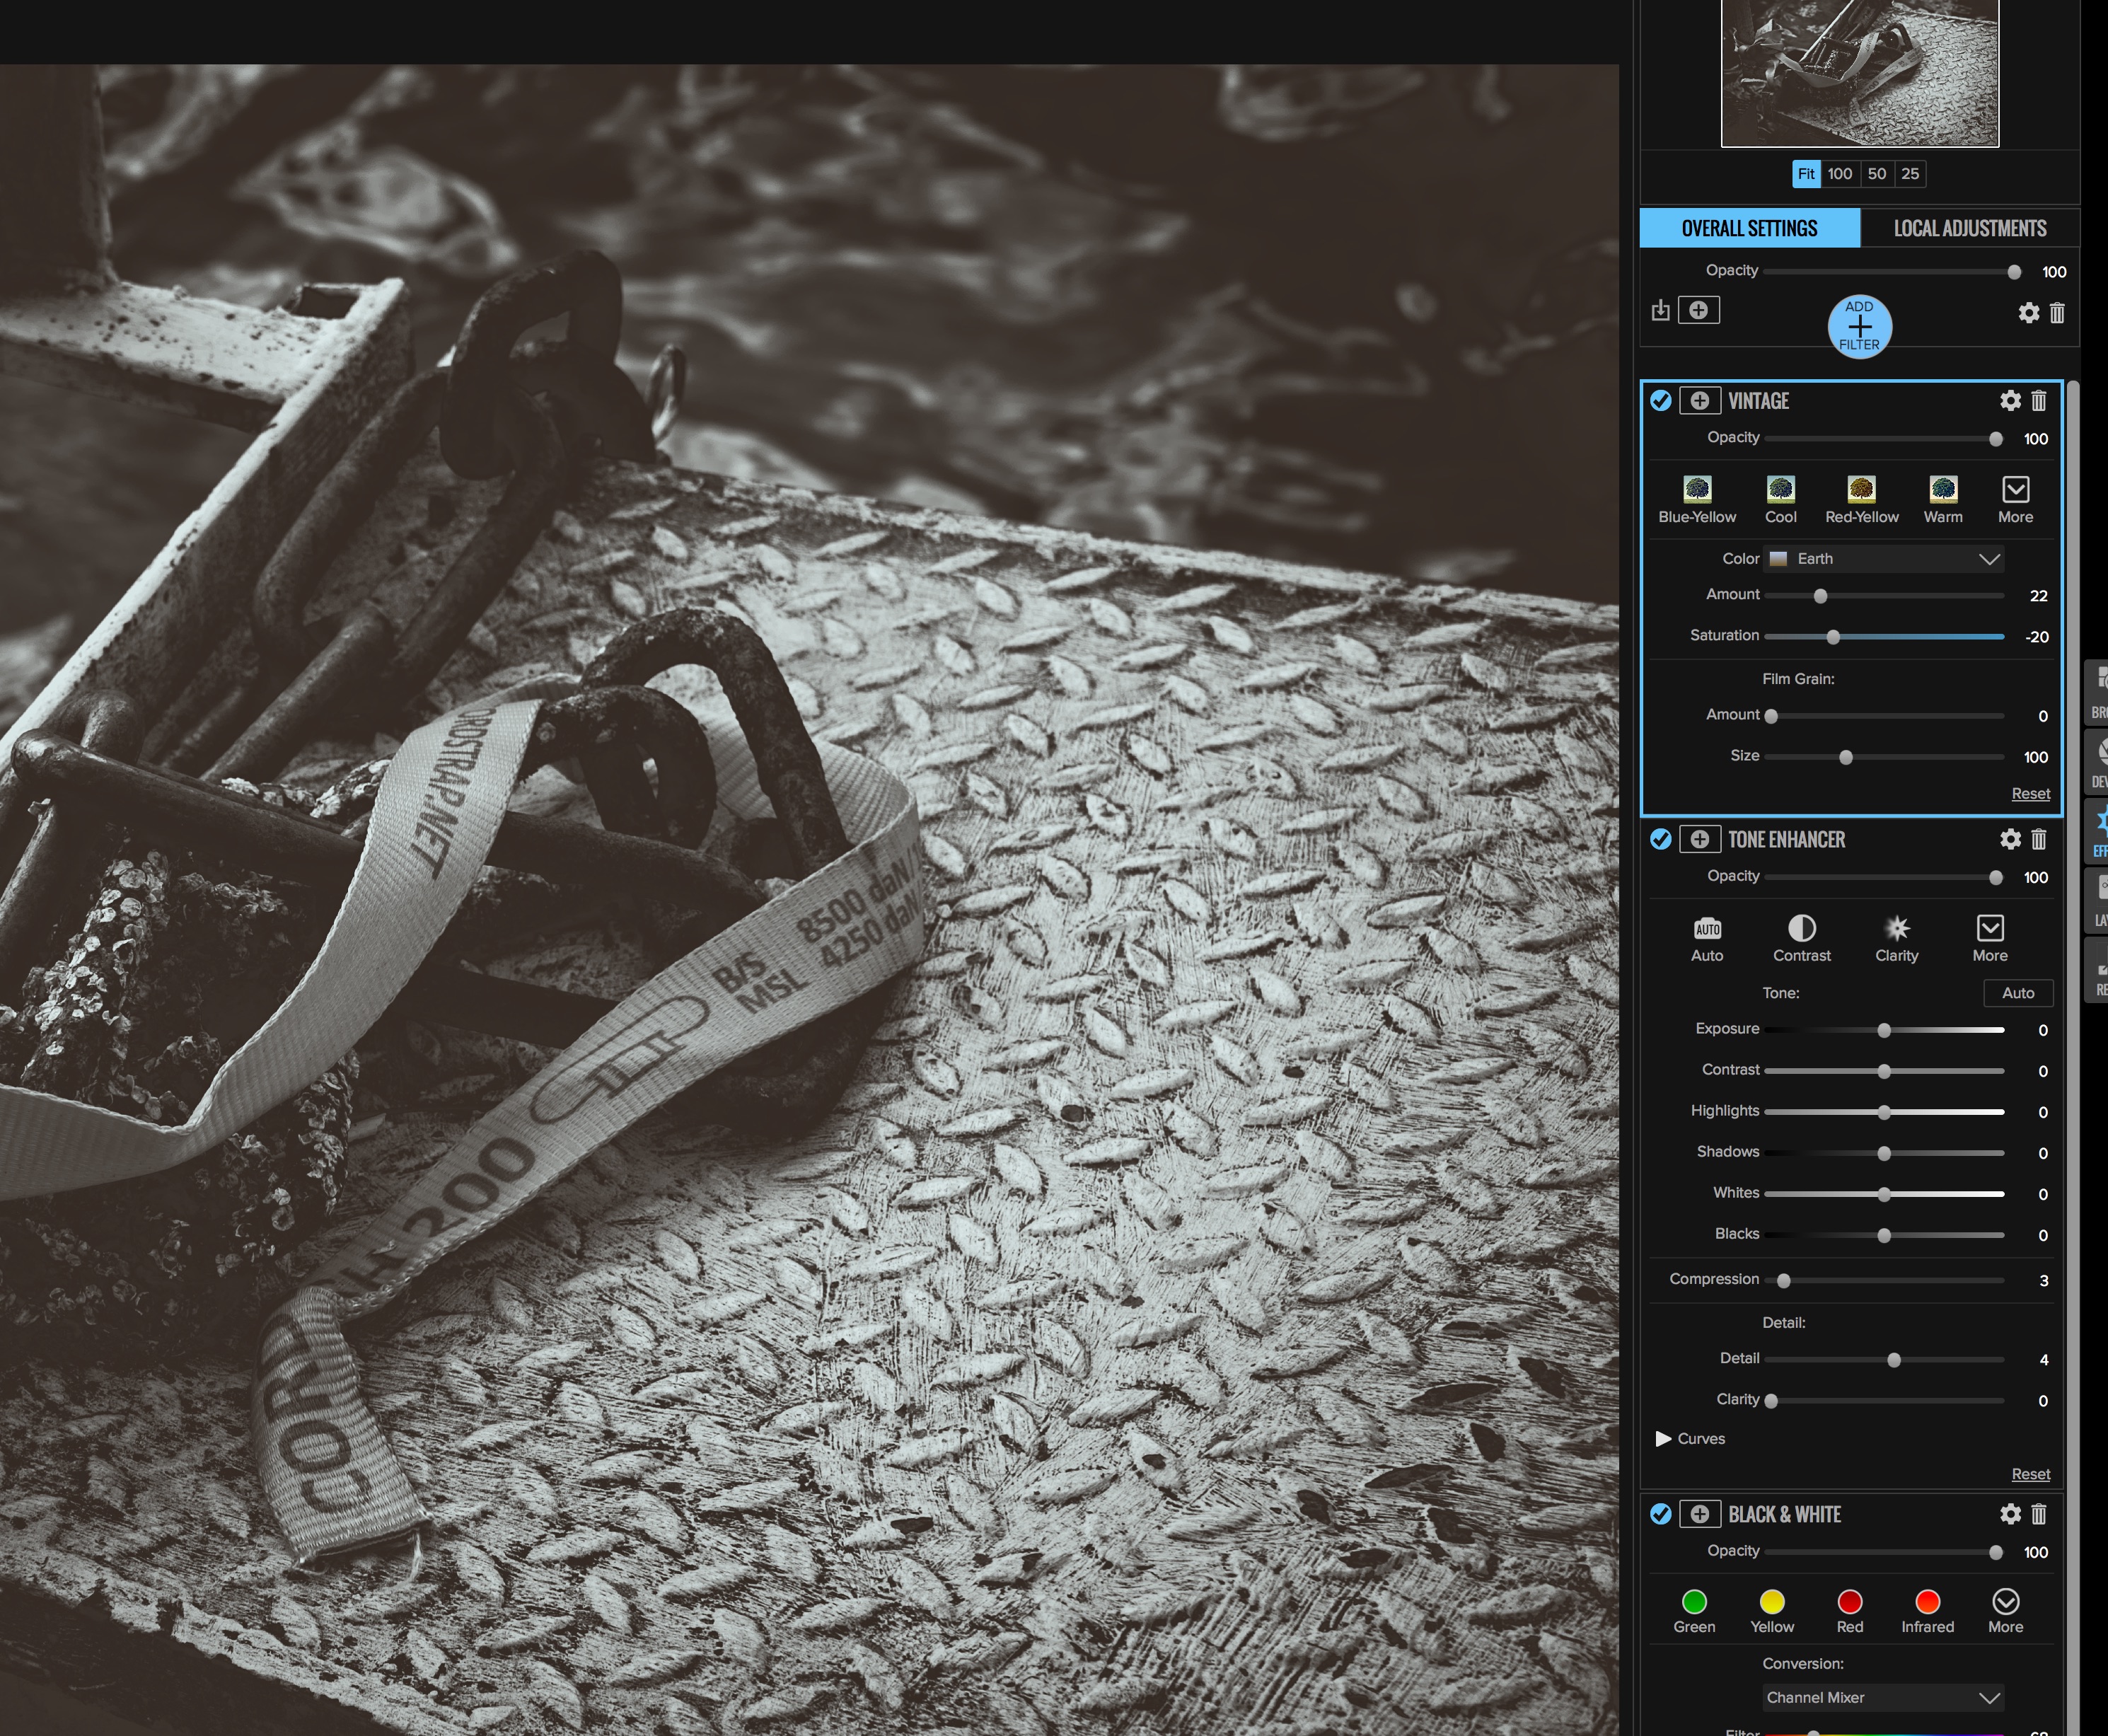Image resolution: width=2108 pixels, height=1736 pixels.
Task: Disable the Vintage filter checkmark
Action: click(x=1661, y=401)
